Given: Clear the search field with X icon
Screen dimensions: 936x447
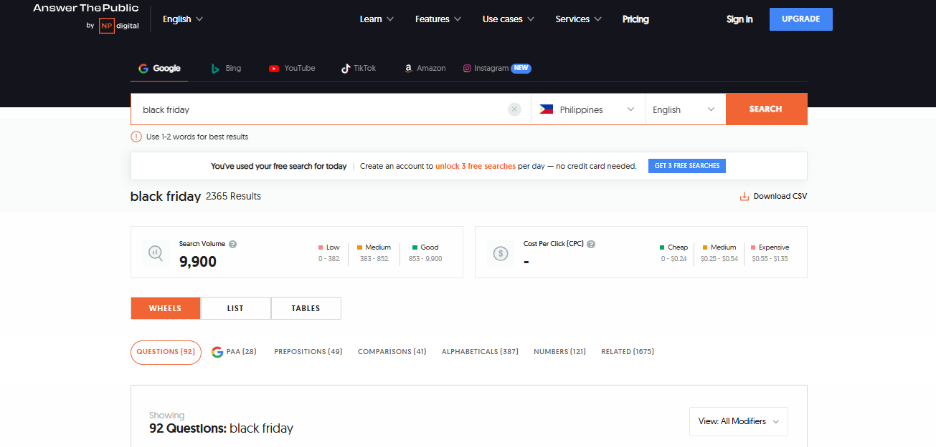Looking at the screenshot, I should [x=514, y=109].
